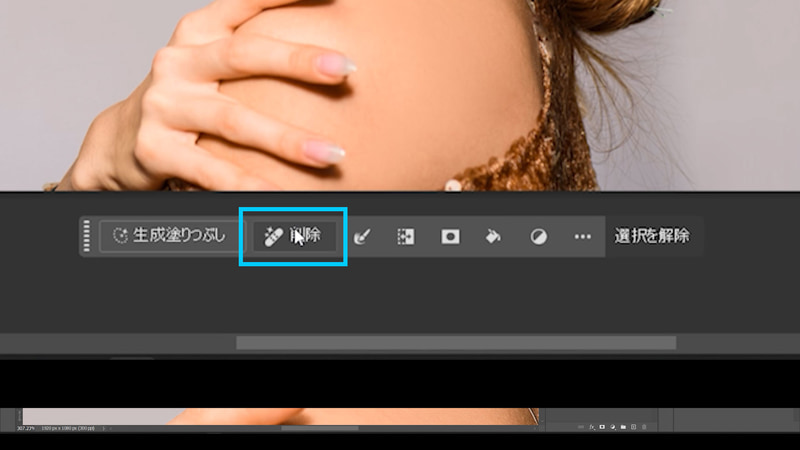
Task: Click the 削除 remove button
Action: coord(293,236)
